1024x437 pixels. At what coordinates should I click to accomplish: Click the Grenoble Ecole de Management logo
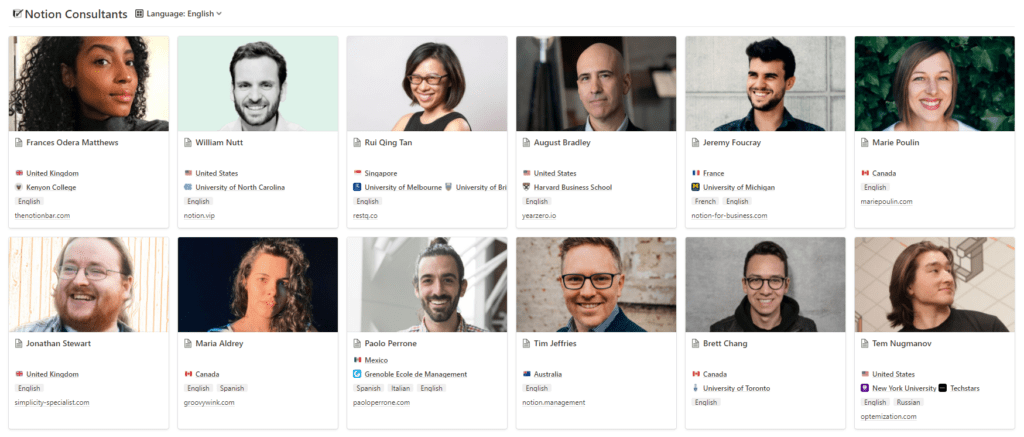(357, 374)
